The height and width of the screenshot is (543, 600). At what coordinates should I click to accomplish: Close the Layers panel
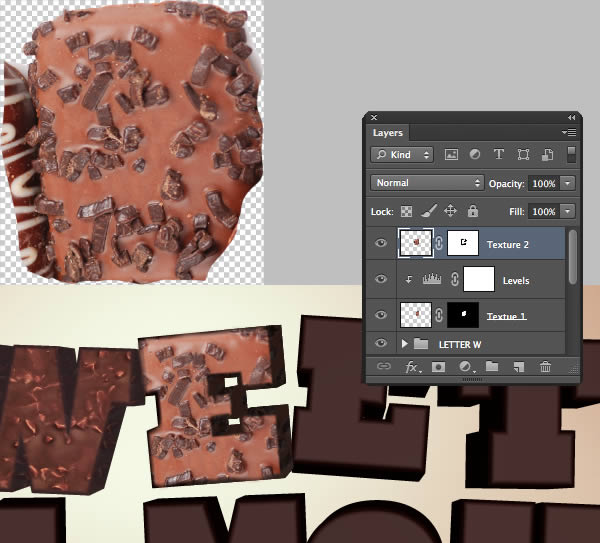(374, 117)
